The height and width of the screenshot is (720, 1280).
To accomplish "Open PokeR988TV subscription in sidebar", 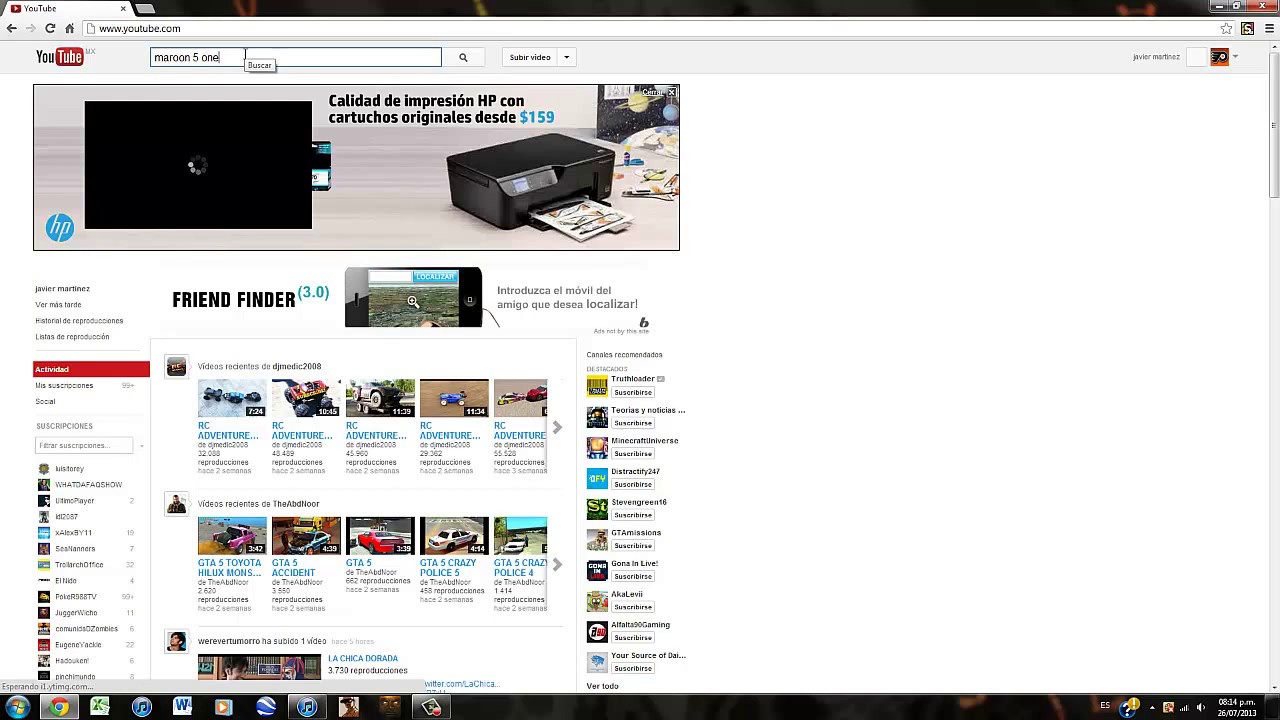I will pos(76,596).
